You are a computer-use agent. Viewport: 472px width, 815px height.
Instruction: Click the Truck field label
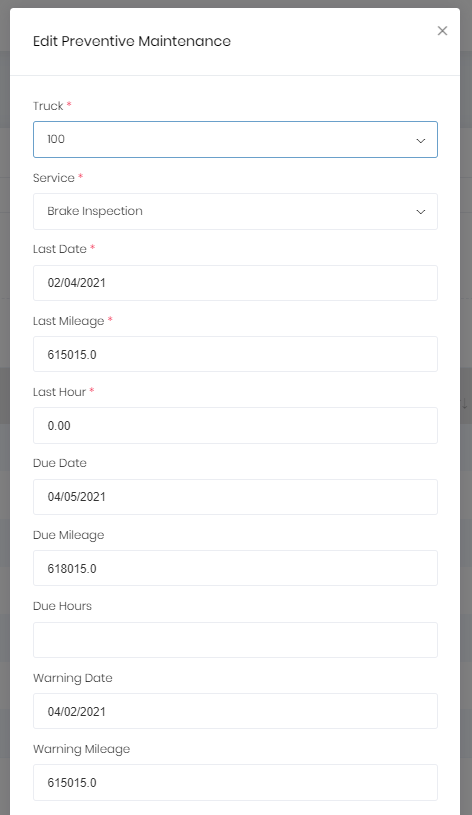(48, 106)
